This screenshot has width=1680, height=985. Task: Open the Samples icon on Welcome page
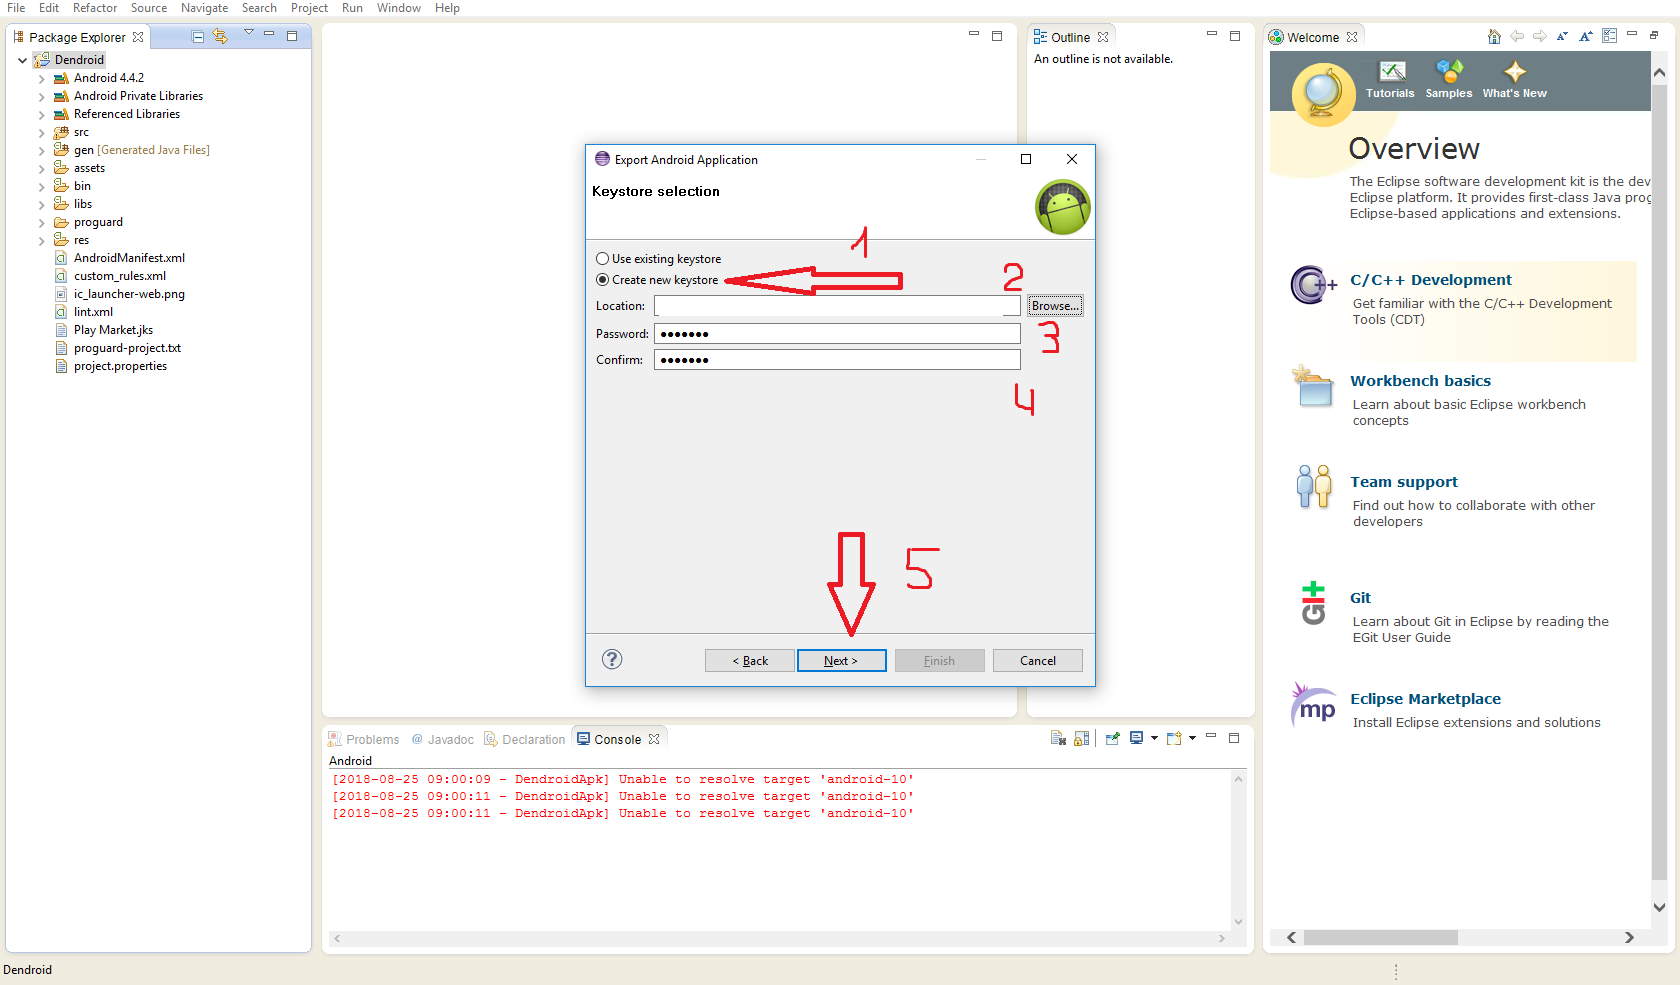(1448, 73)
